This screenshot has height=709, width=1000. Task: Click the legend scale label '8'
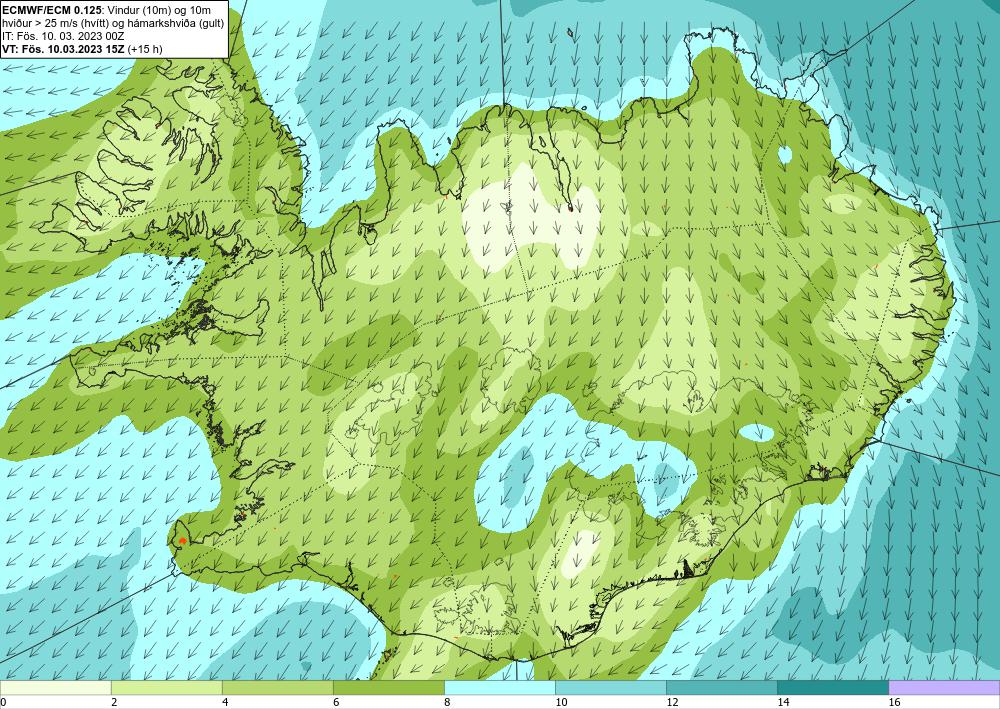(447, 703)
